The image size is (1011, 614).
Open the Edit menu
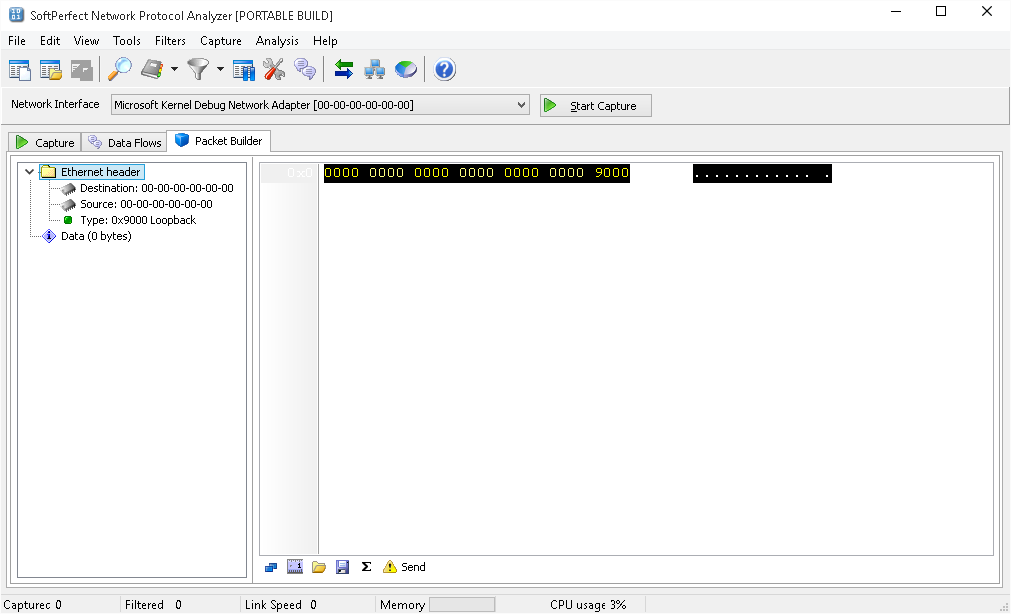point(50,41)
